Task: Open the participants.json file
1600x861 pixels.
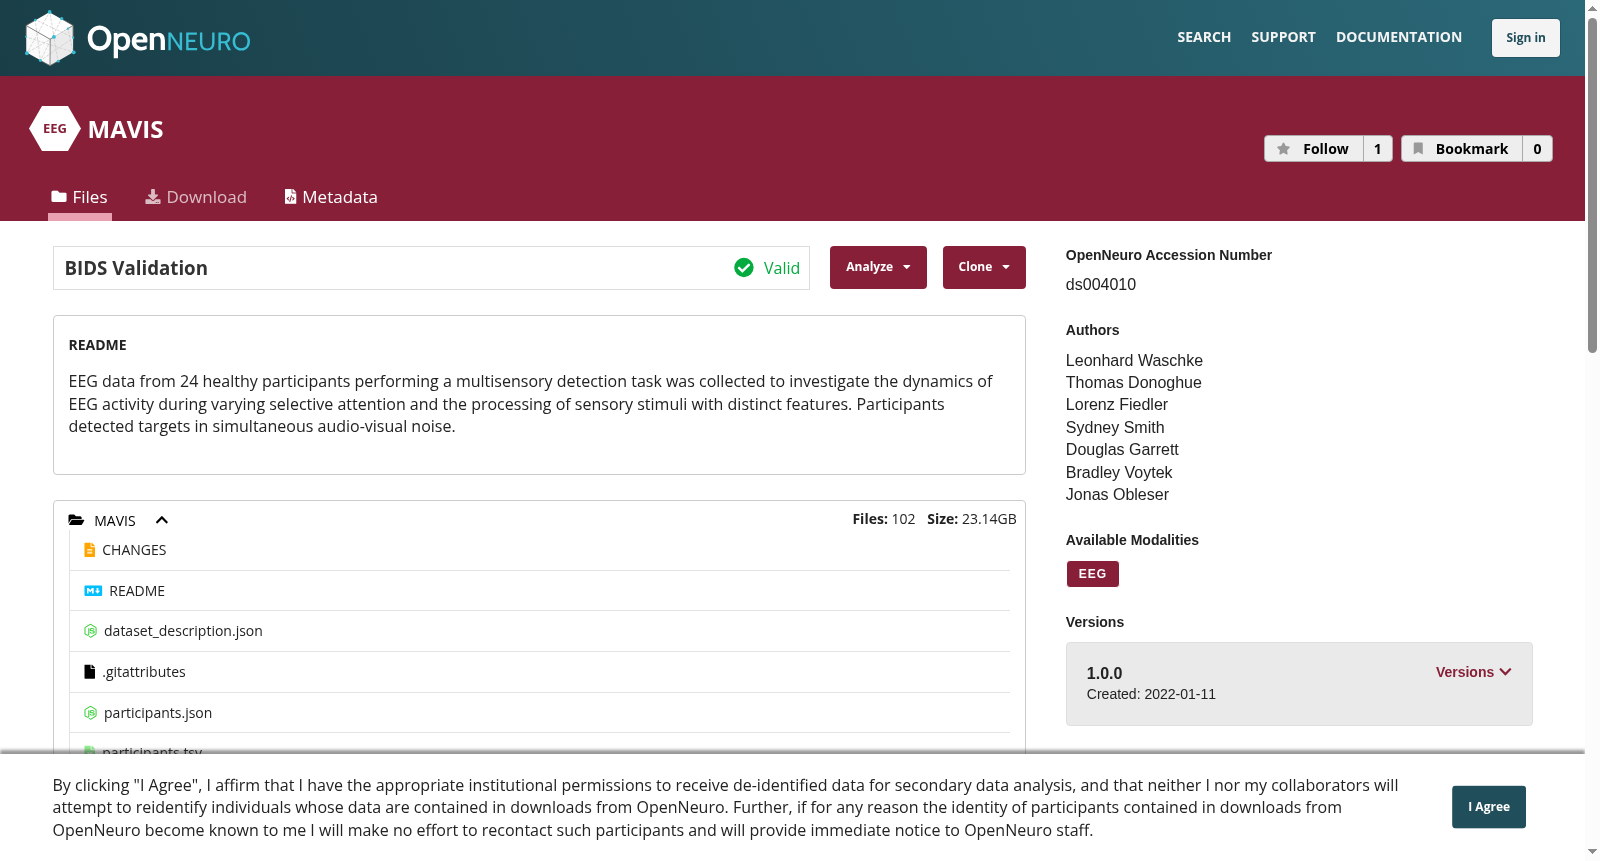Action: (158, 713)
